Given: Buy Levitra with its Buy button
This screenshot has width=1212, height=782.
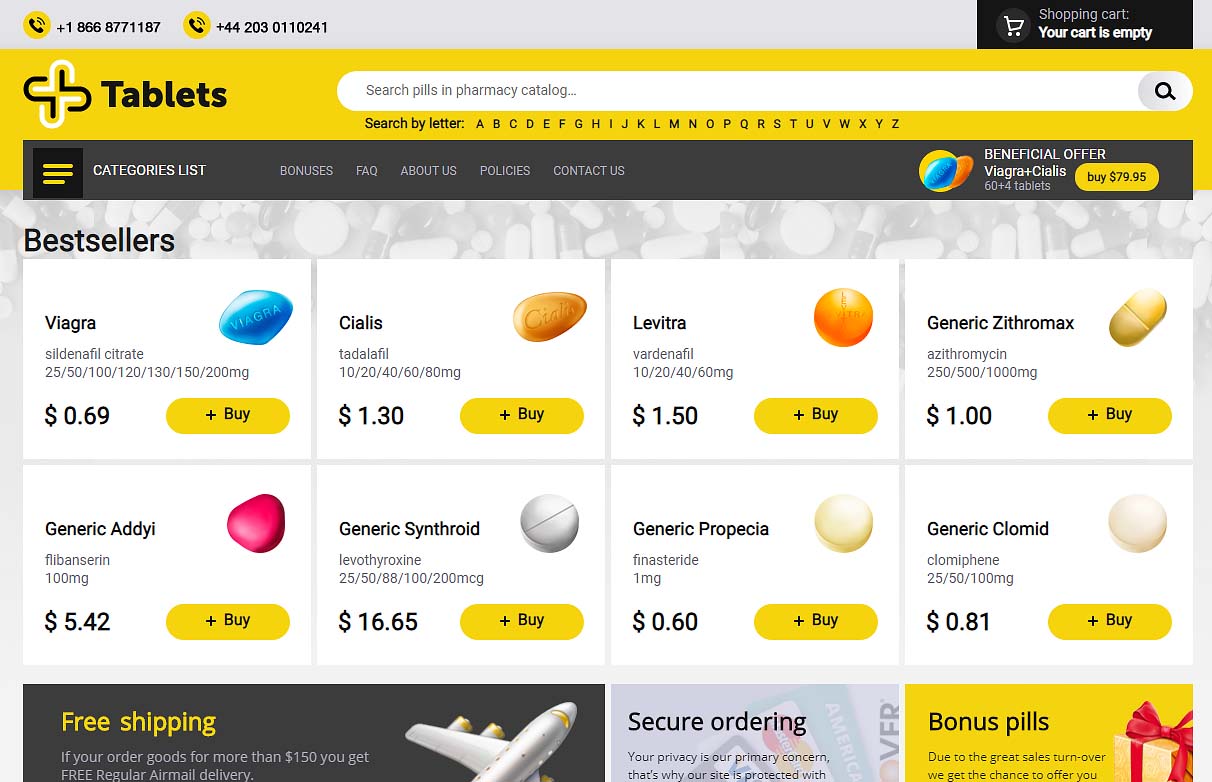Looking at the screenshot, I should tap(816, 415).
